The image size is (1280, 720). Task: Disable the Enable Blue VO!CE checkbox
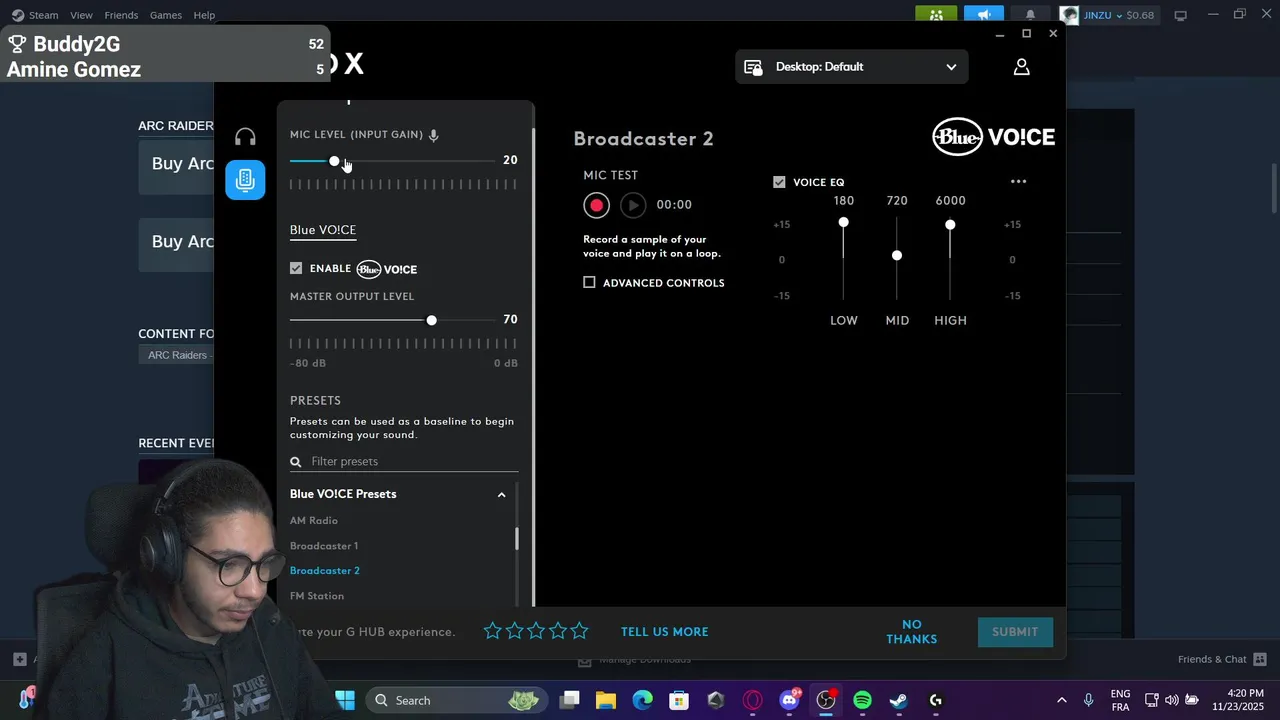pos(296,269)
